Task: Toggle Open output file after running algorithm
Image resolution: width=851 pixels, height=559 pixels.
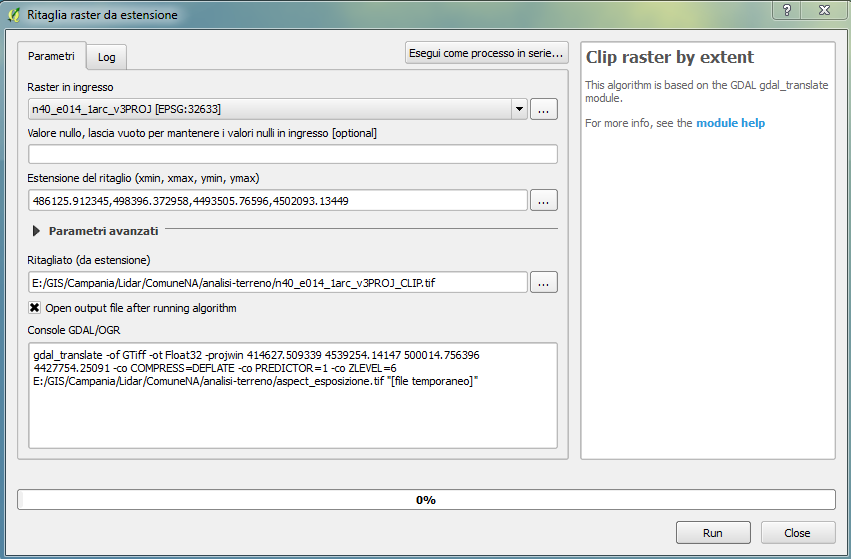Action: tap(35, 308)
